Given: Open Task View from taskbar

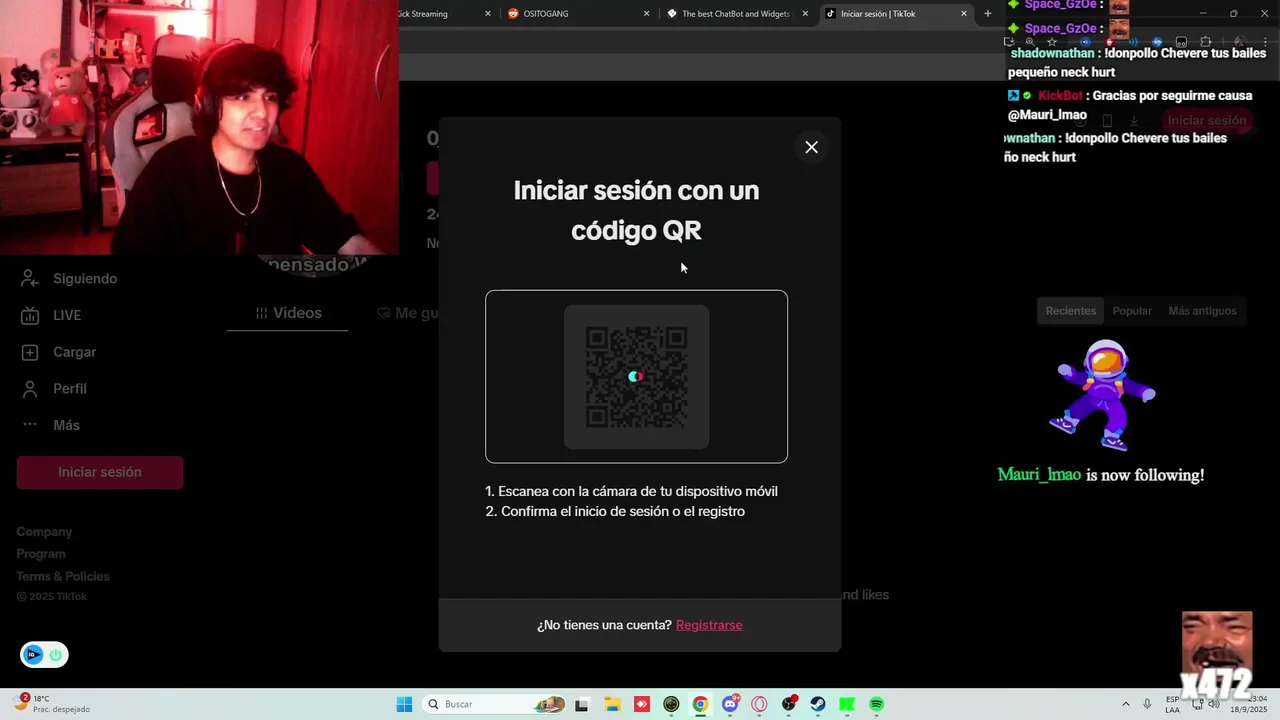Looking at the screenshot, I should 582,704.
